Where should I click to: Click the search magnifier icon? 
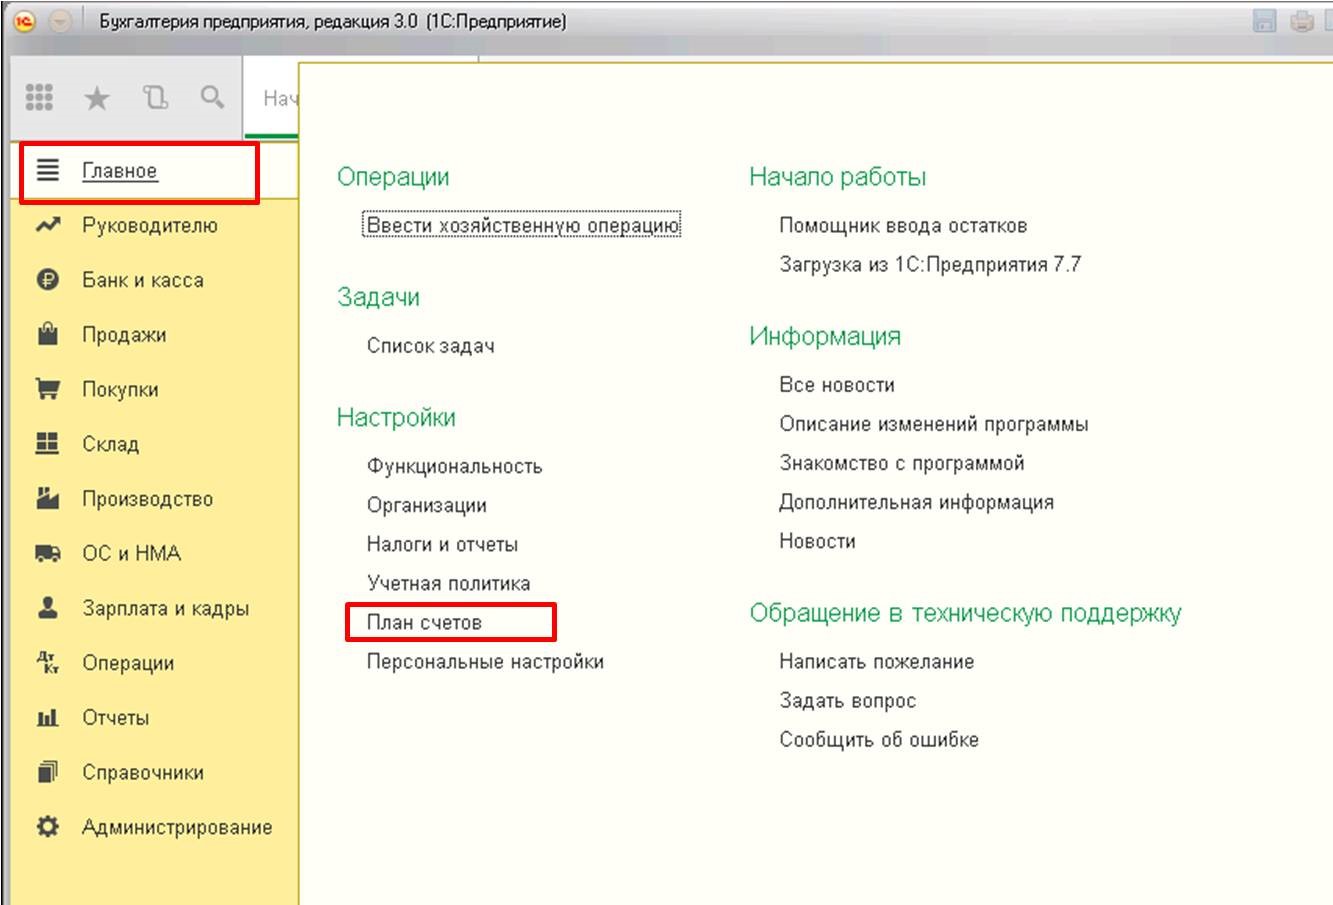212,97
